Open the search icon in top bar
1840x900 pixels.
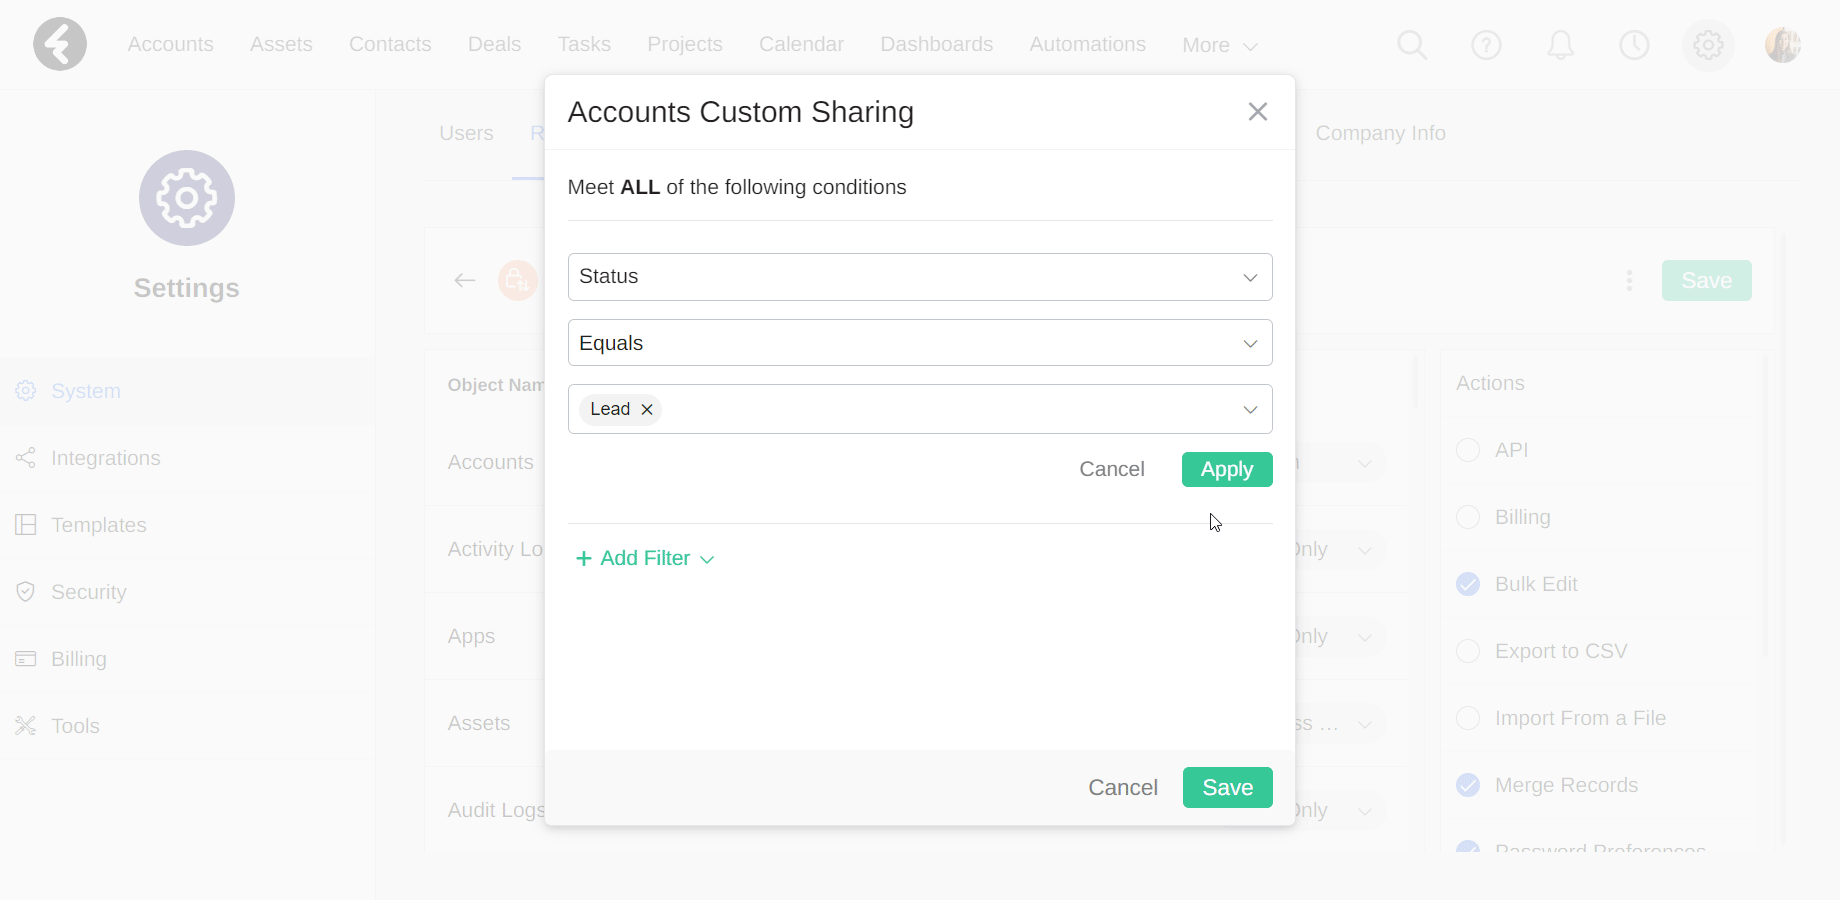tap(1412, 45)
